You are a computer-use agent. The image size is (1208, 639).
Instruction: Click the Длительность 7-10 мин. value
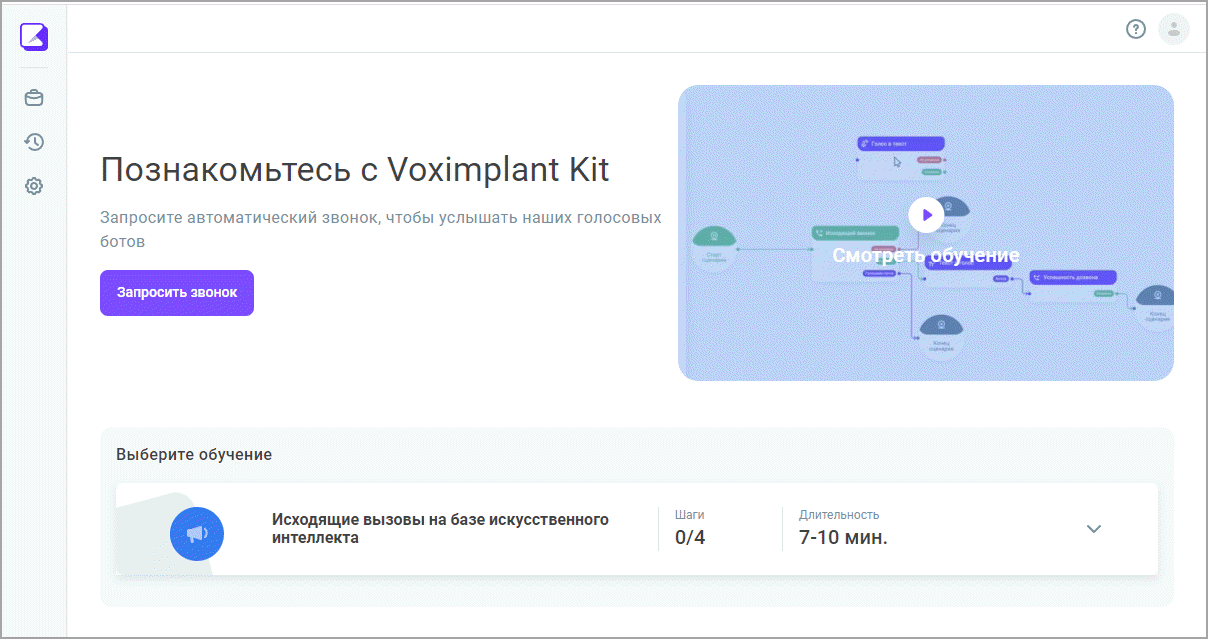(843, 537)
